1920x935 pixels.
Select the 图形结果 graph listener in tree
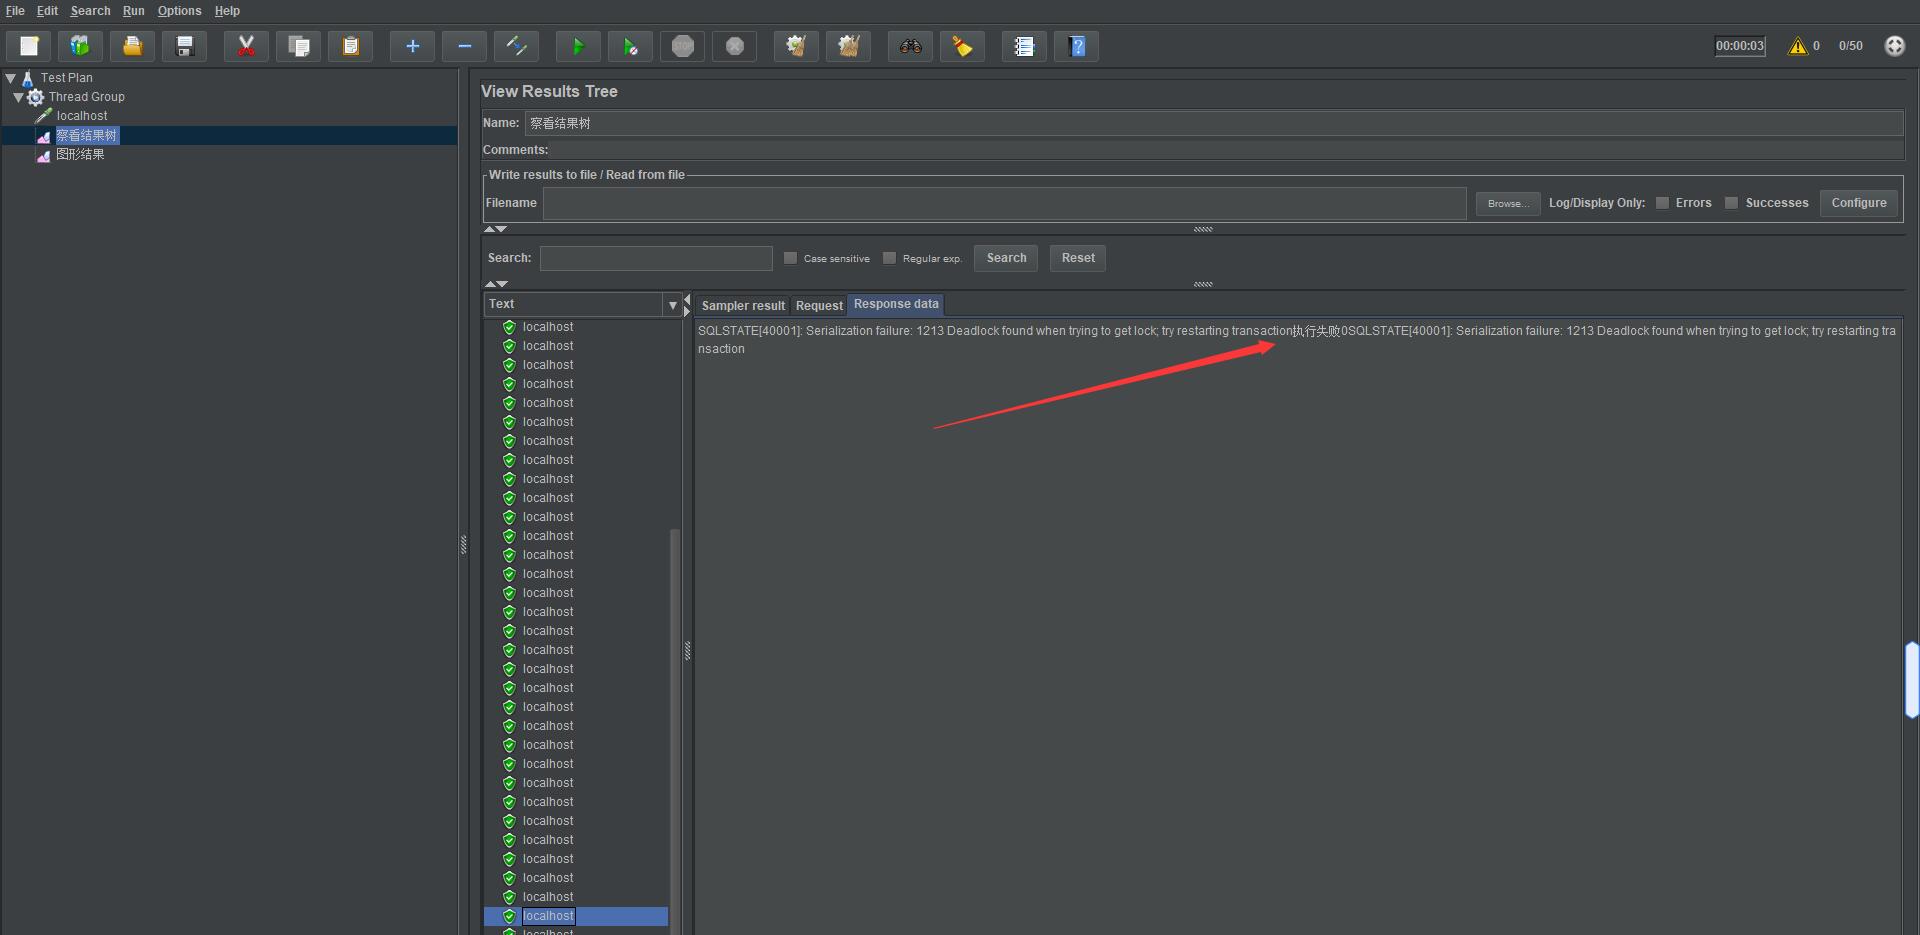[x=80, y=154]
